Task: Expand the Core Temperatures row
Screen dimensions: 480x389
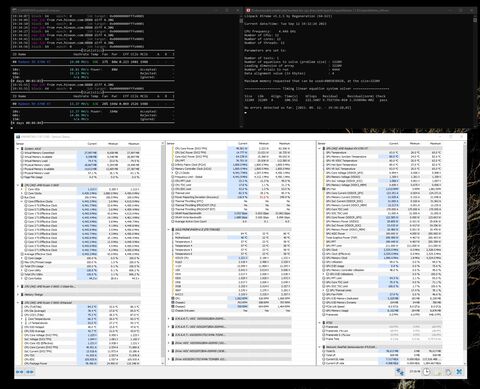Action: [22, 319]
